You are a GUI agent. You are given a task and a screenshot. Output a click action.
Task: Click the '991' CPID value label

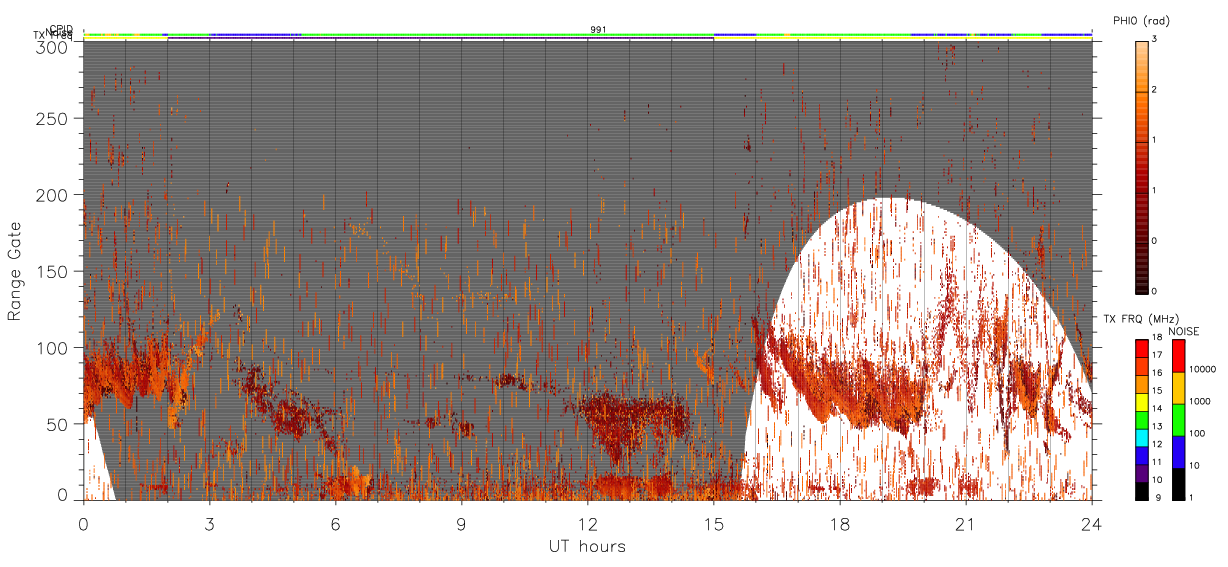598,30
